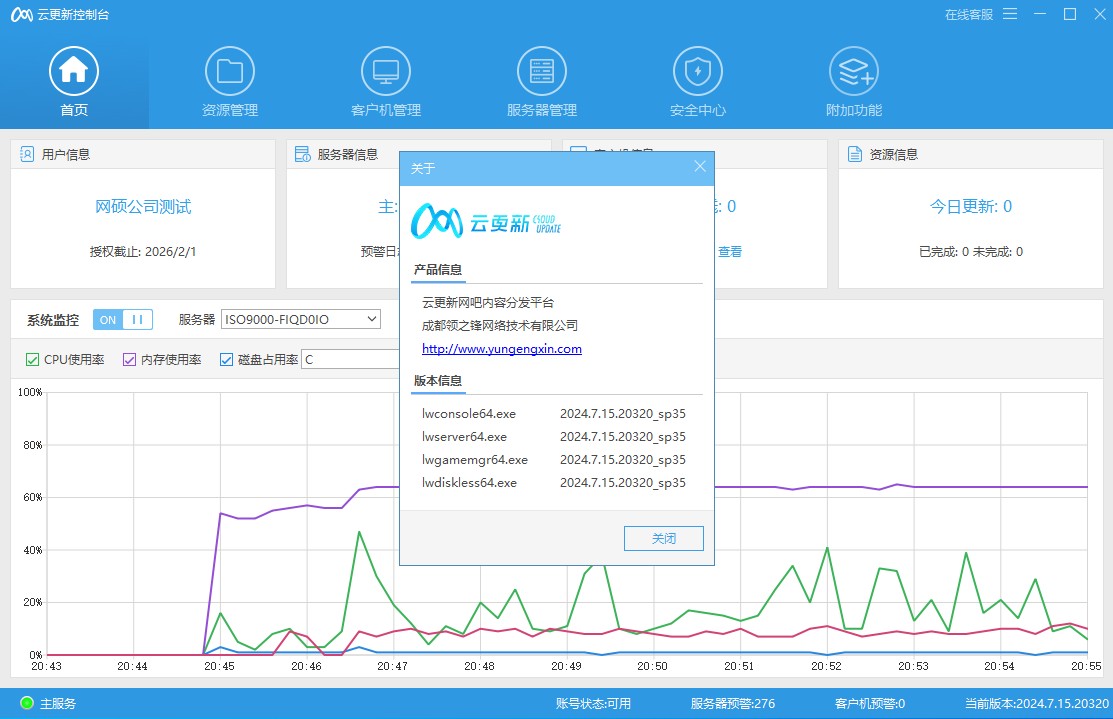Minimize the 云更新控制台 window
Screen dimensions: 1113x719
(x=1040, y=14)
